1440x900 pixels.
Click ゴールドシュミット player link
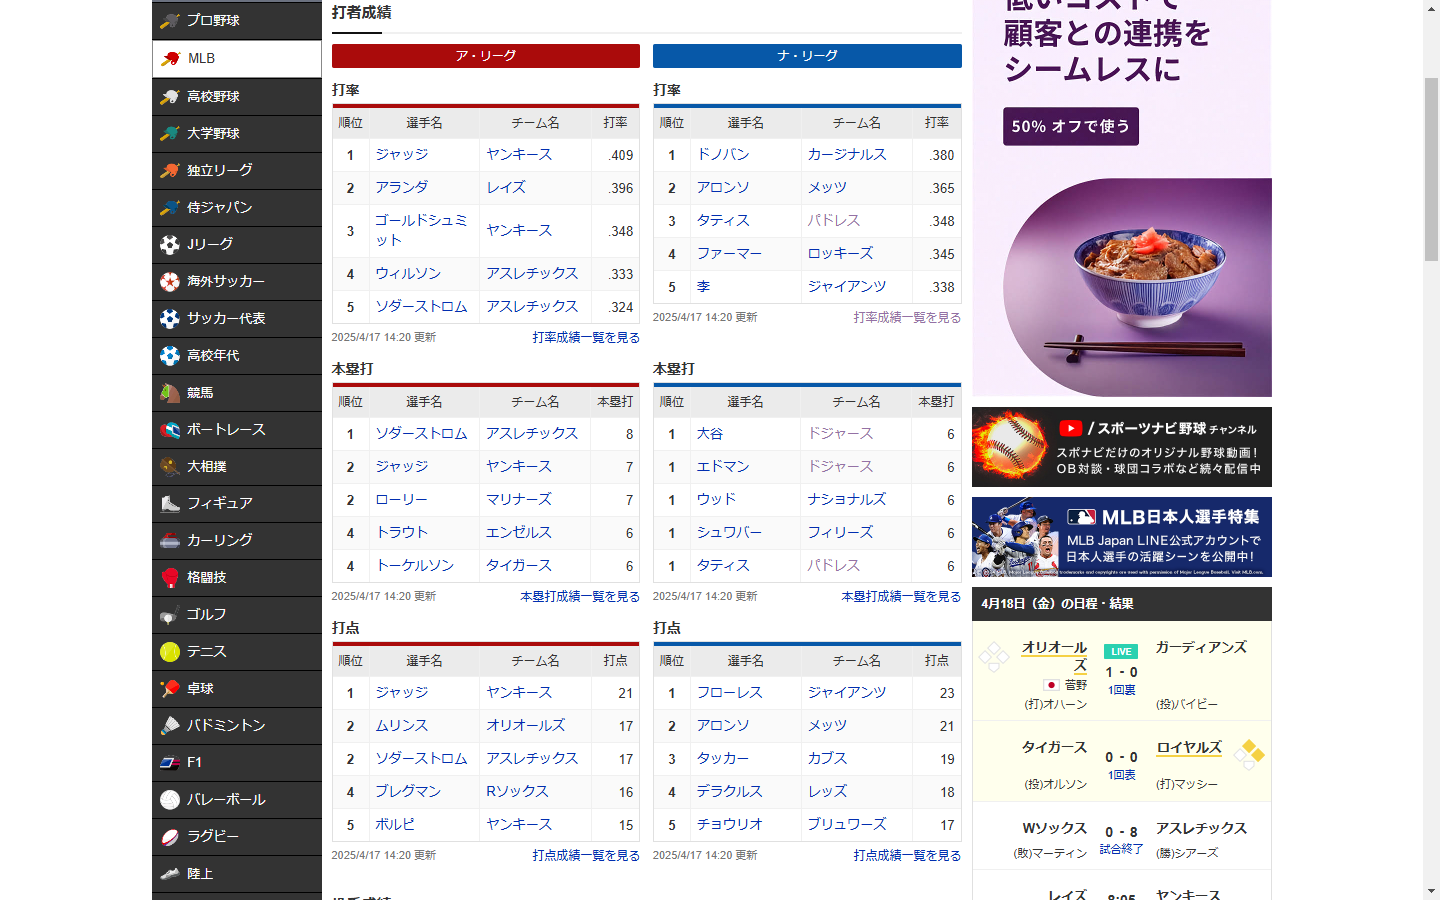[x=421, y=230]
